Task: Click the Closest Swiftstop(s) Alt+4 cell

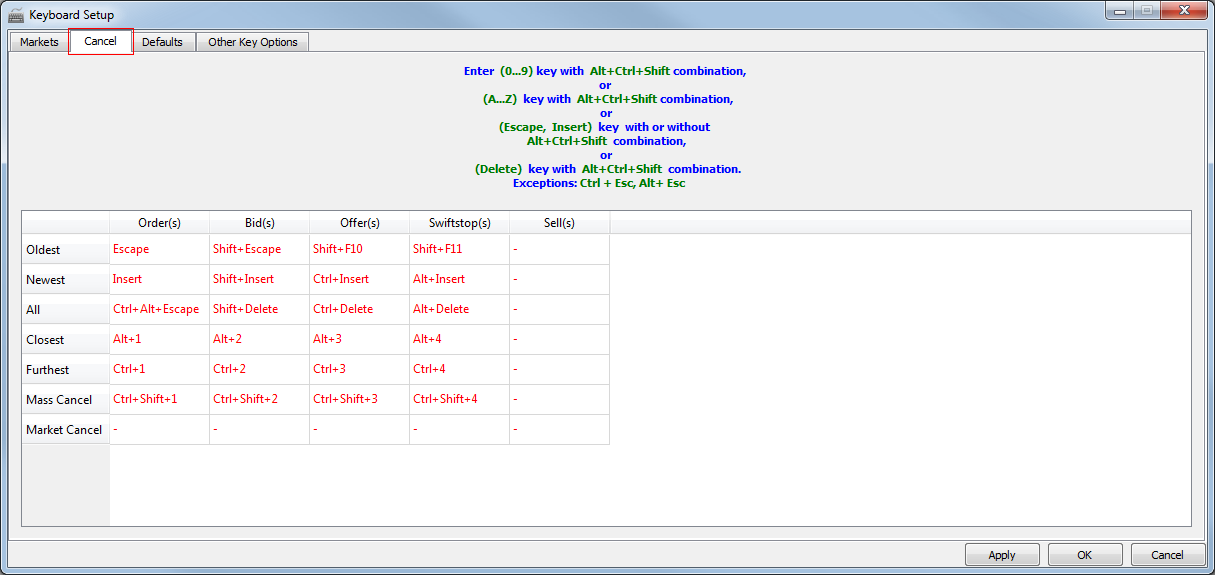Action: click(459, 339)
